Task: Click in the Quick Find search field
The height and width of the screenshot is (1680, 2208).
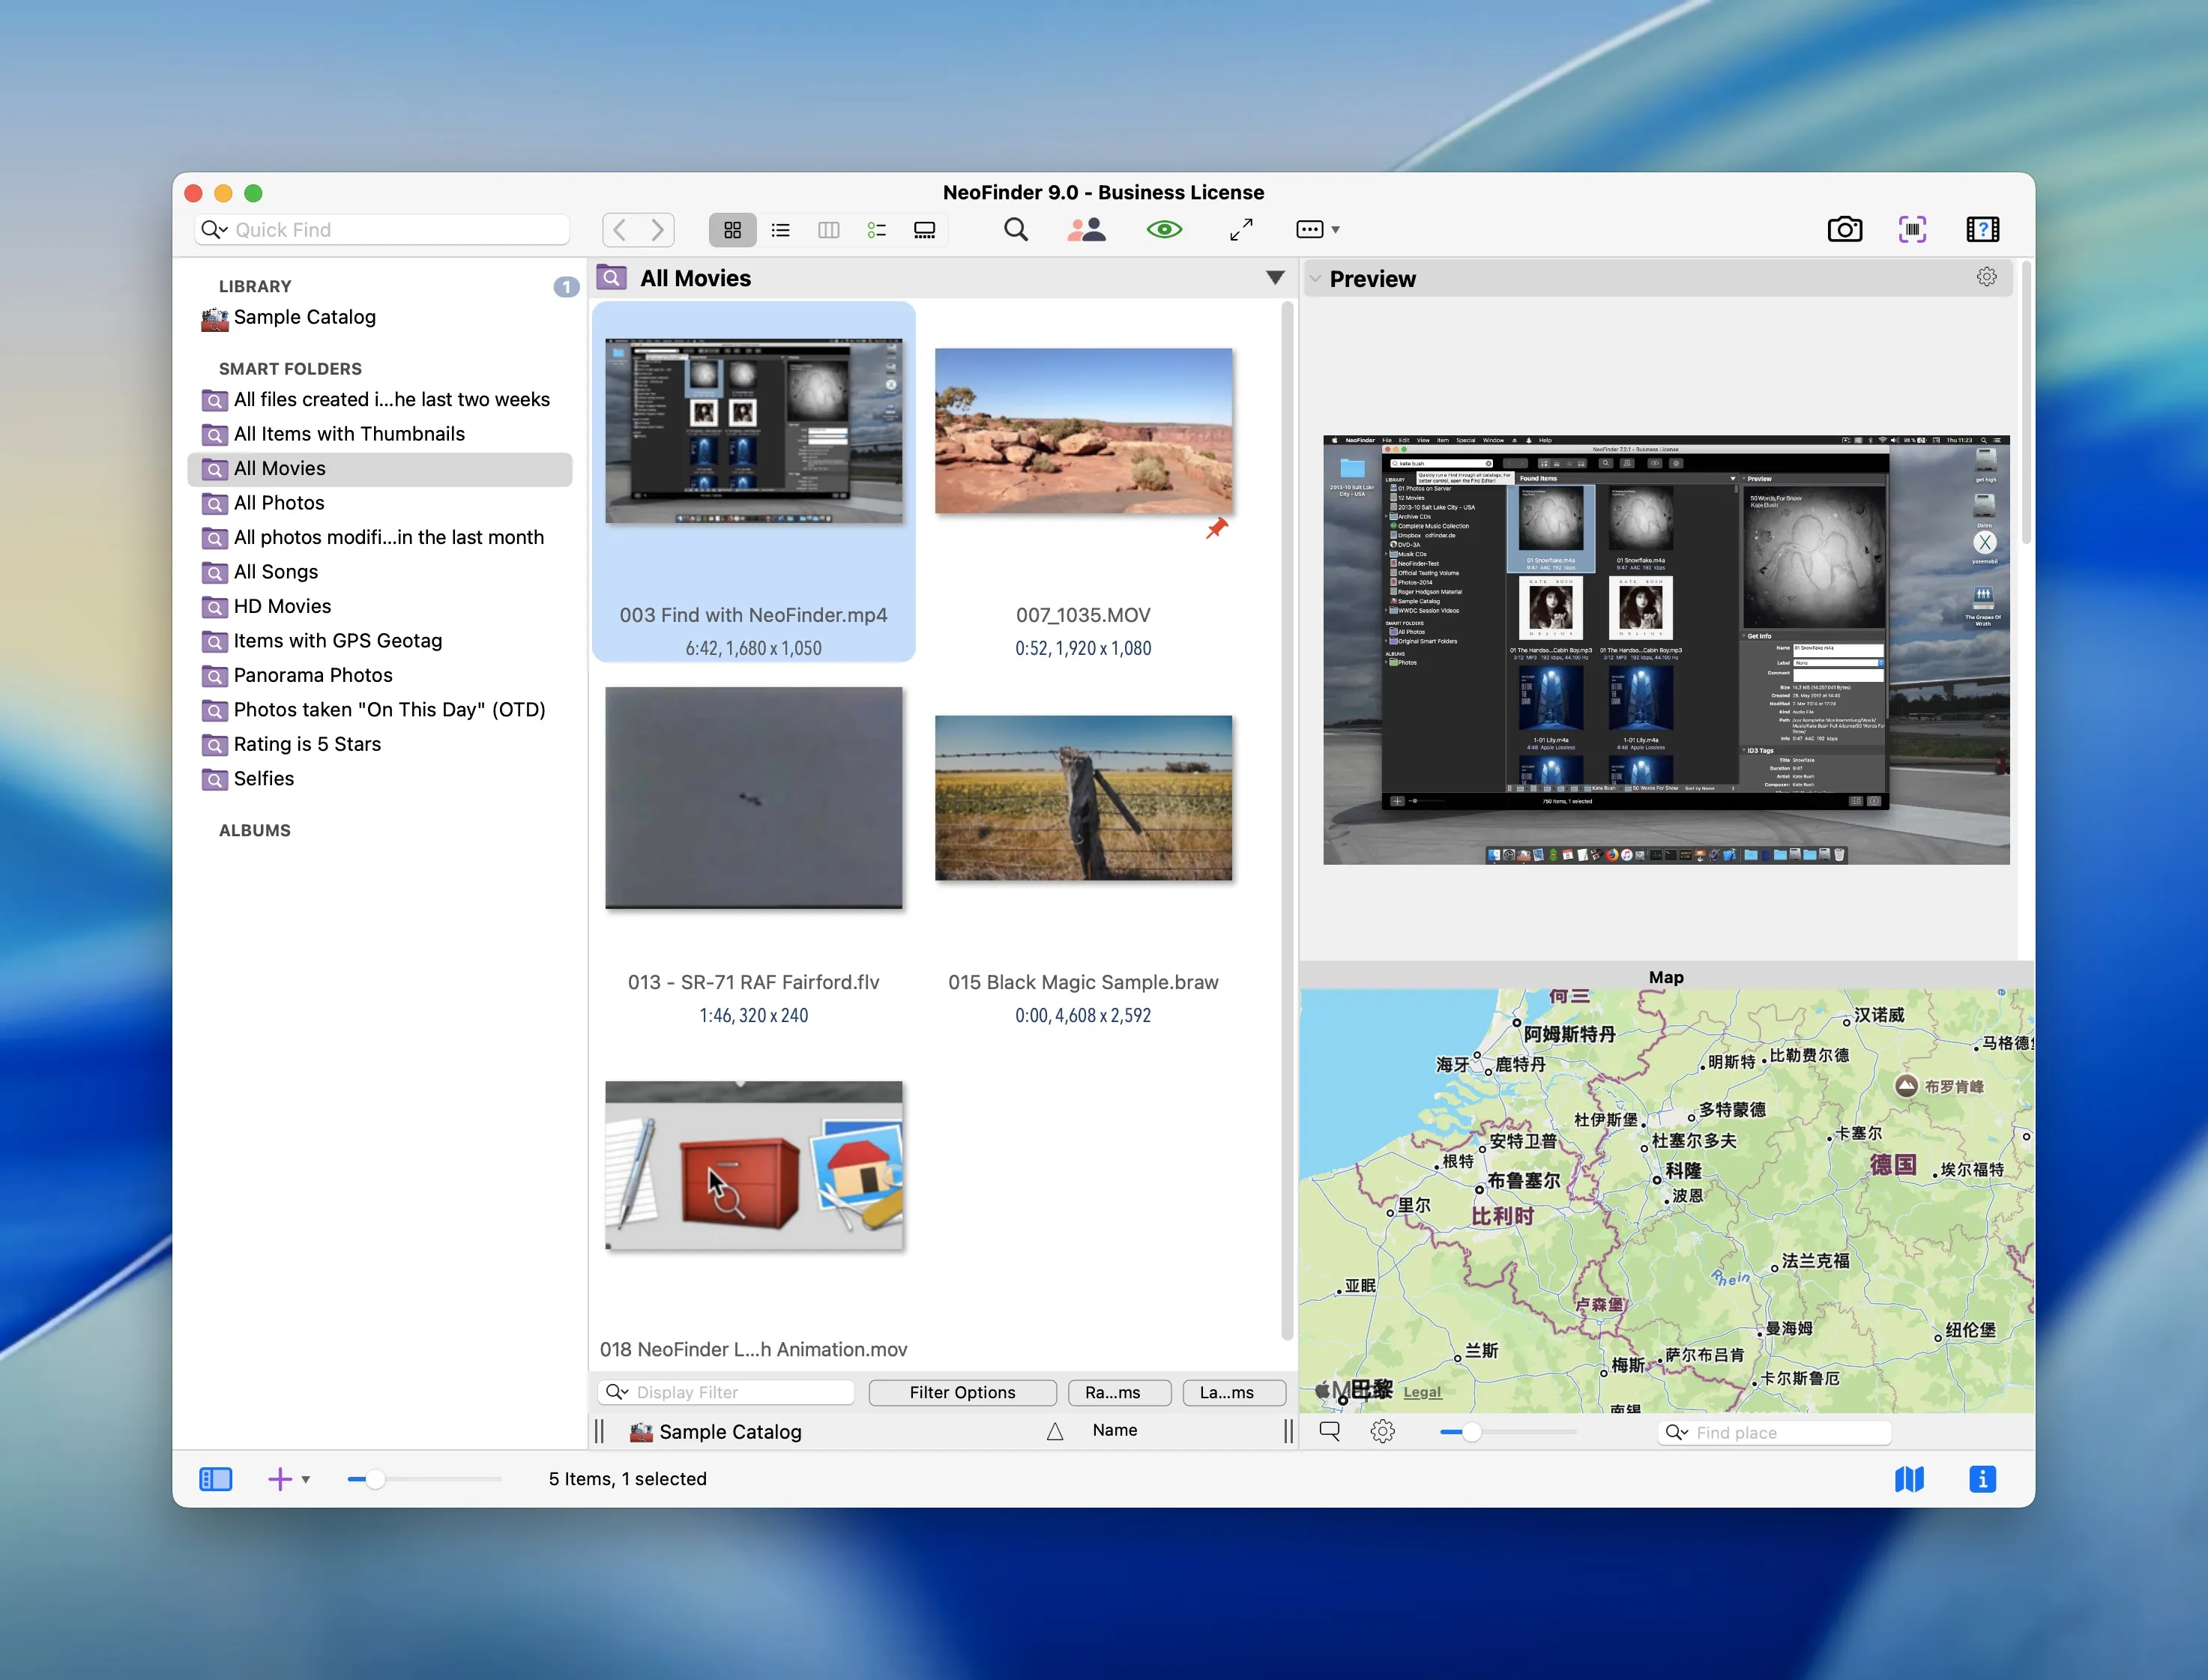Action: pyautogui.click(x=383, y=230)
